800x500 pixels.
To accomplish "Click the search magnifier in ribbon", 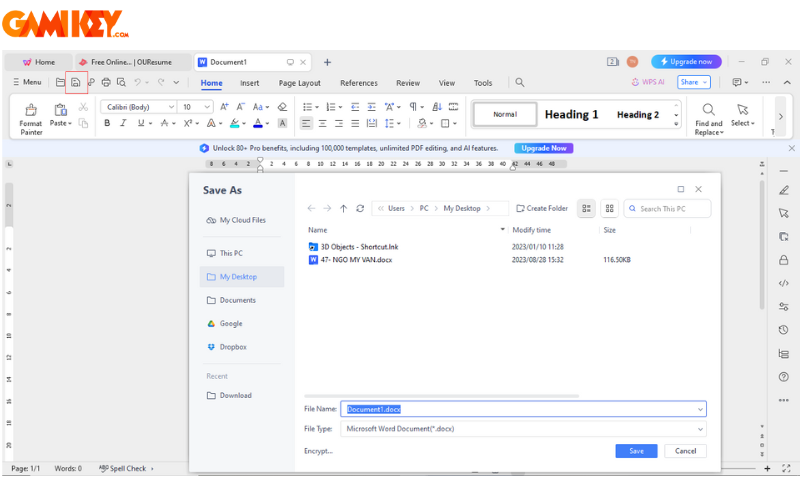I will click(x=519, y=82).
